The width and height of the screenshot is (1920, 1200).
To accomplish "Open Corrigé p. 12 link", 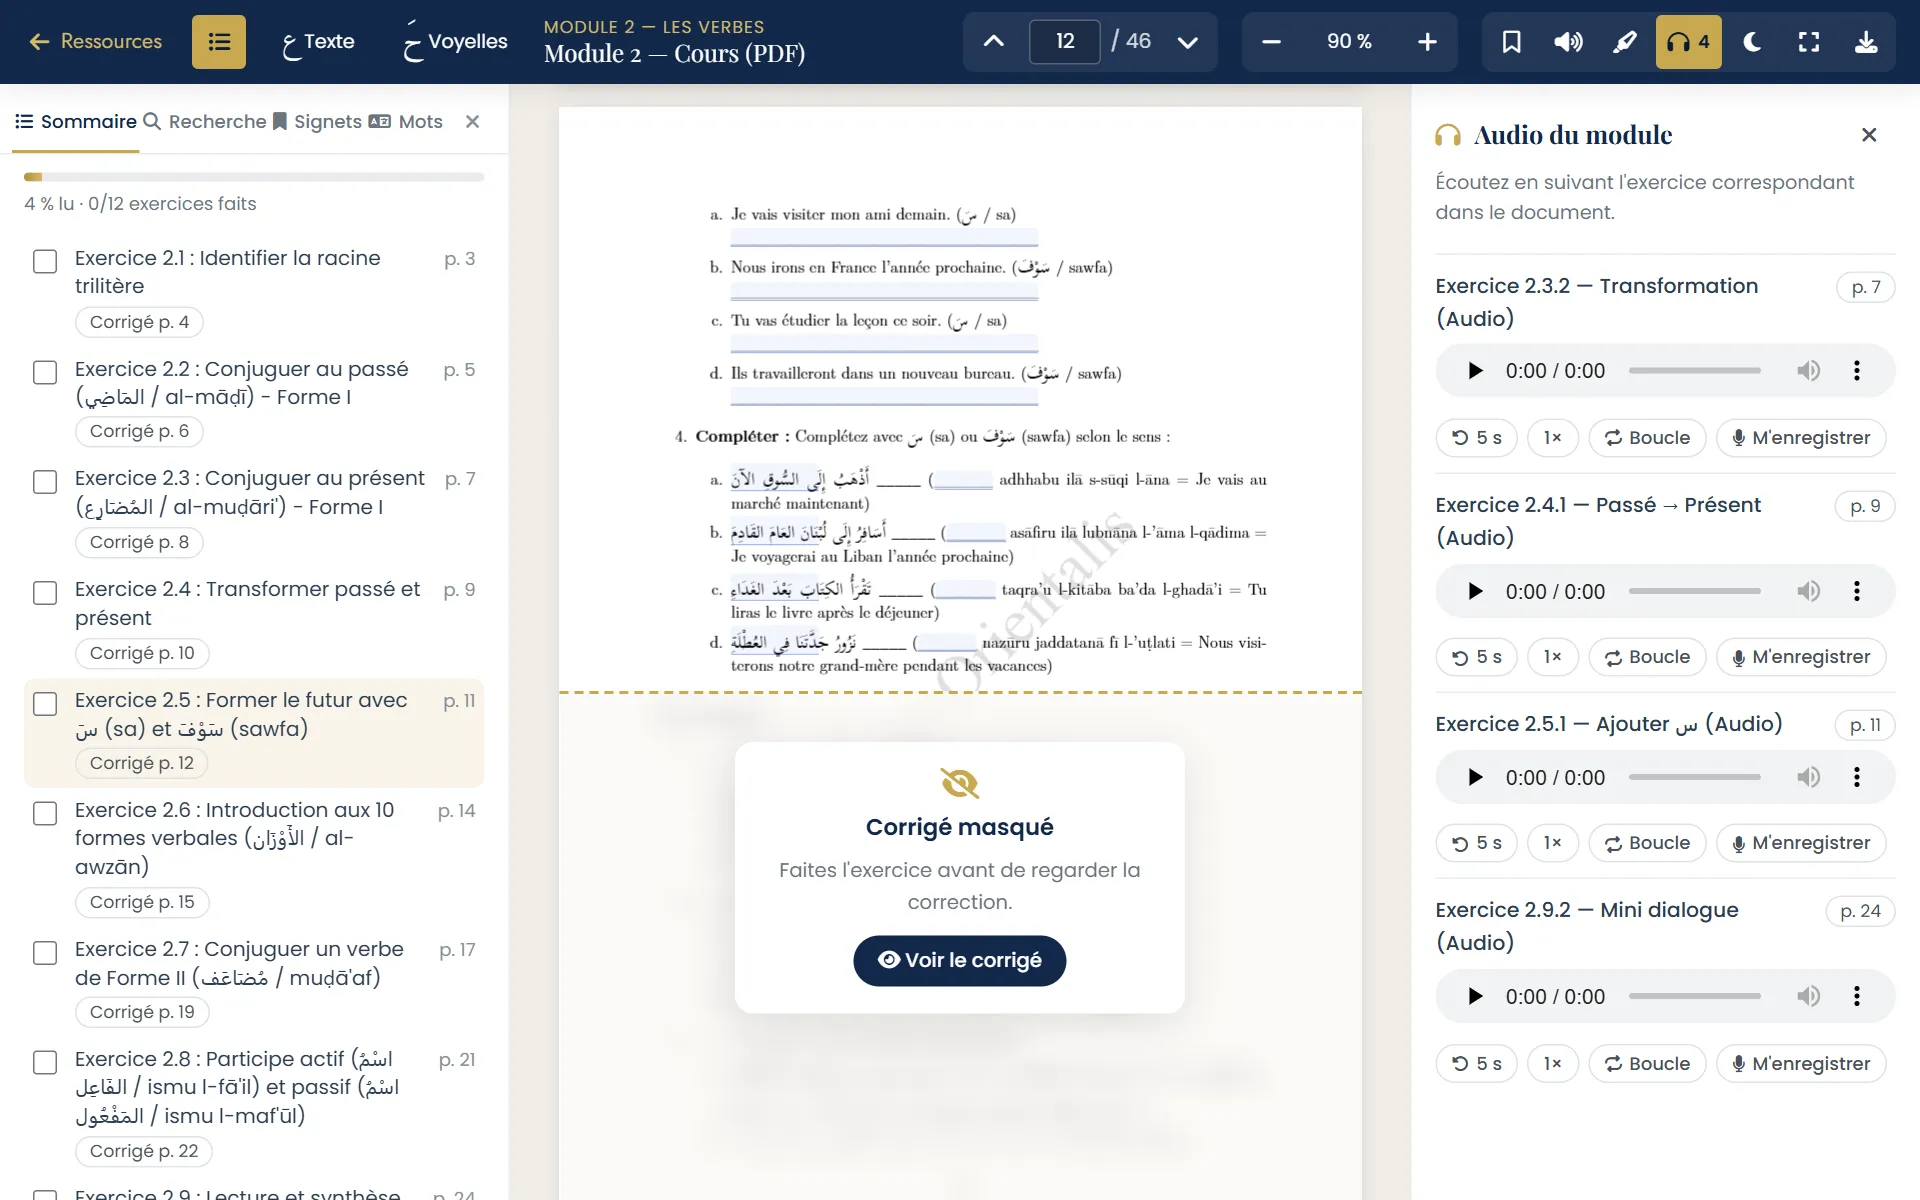I will pyautogui.click(x=142, y=764).
